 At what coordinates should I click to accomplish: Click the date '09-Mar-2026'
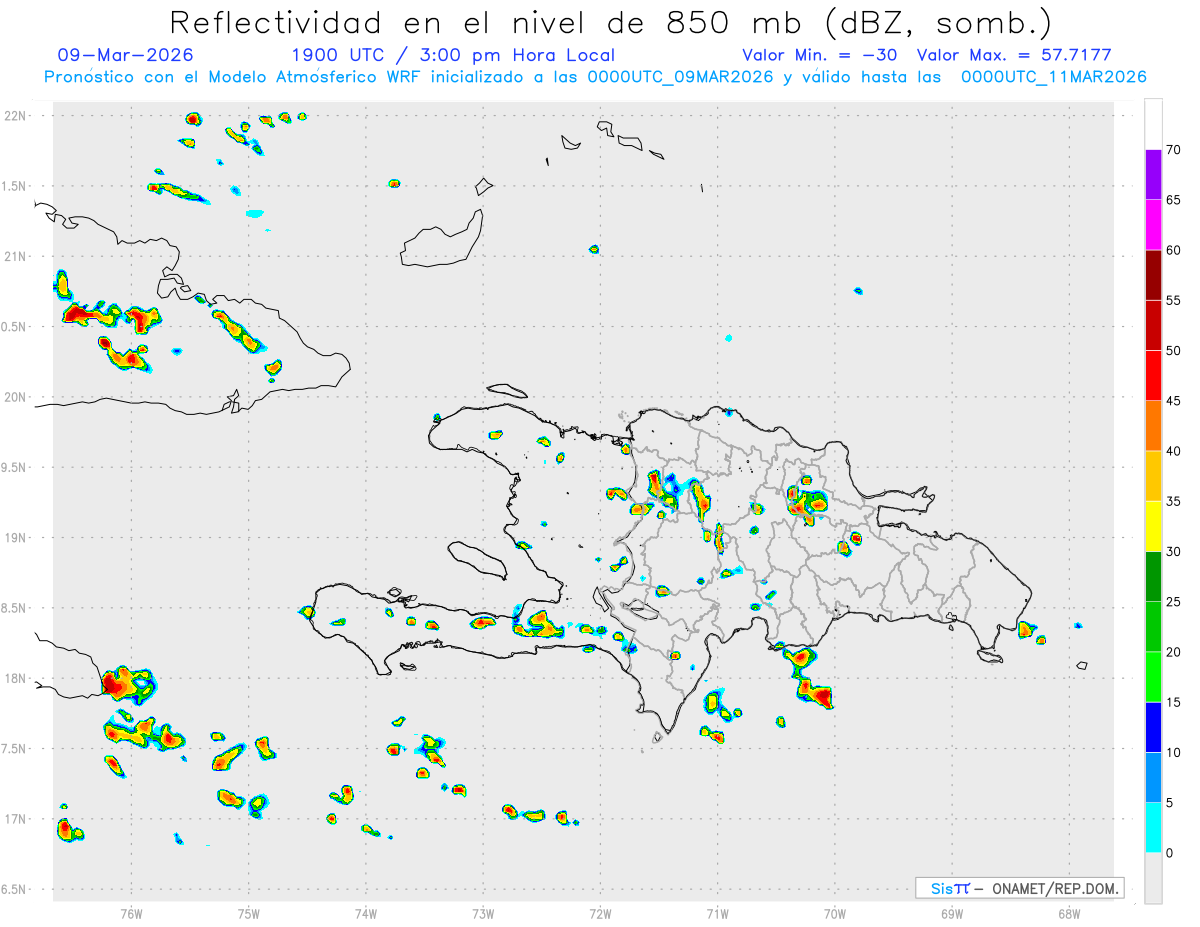tap(126, 55)
